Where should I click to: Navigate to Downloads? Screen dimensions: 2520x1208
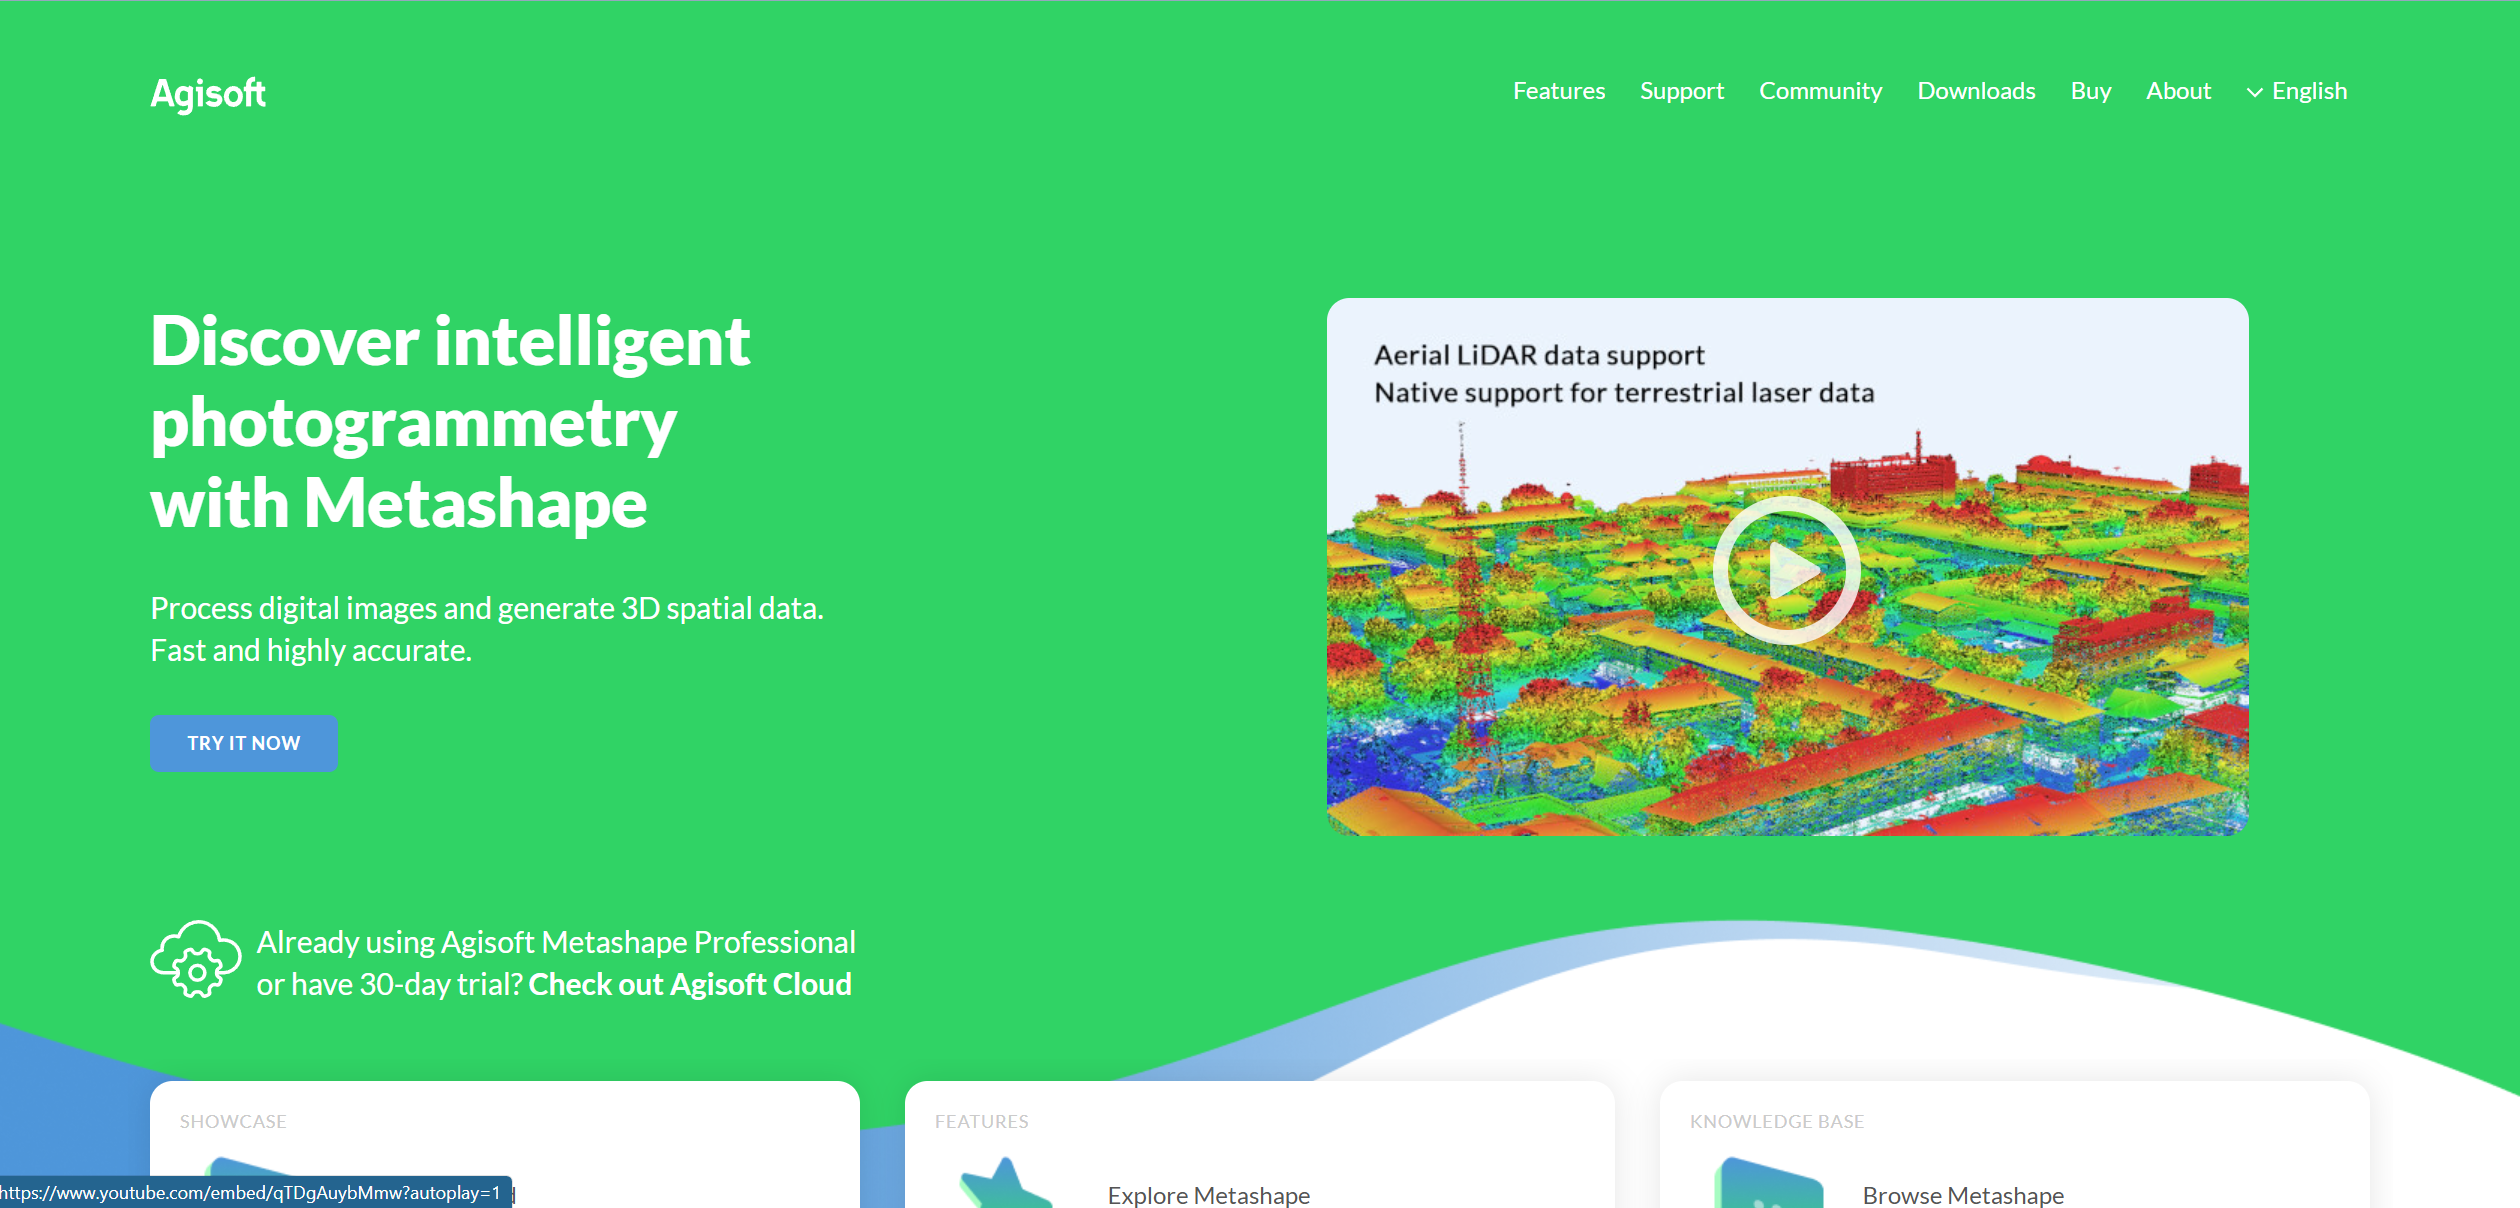[1975, 91]
